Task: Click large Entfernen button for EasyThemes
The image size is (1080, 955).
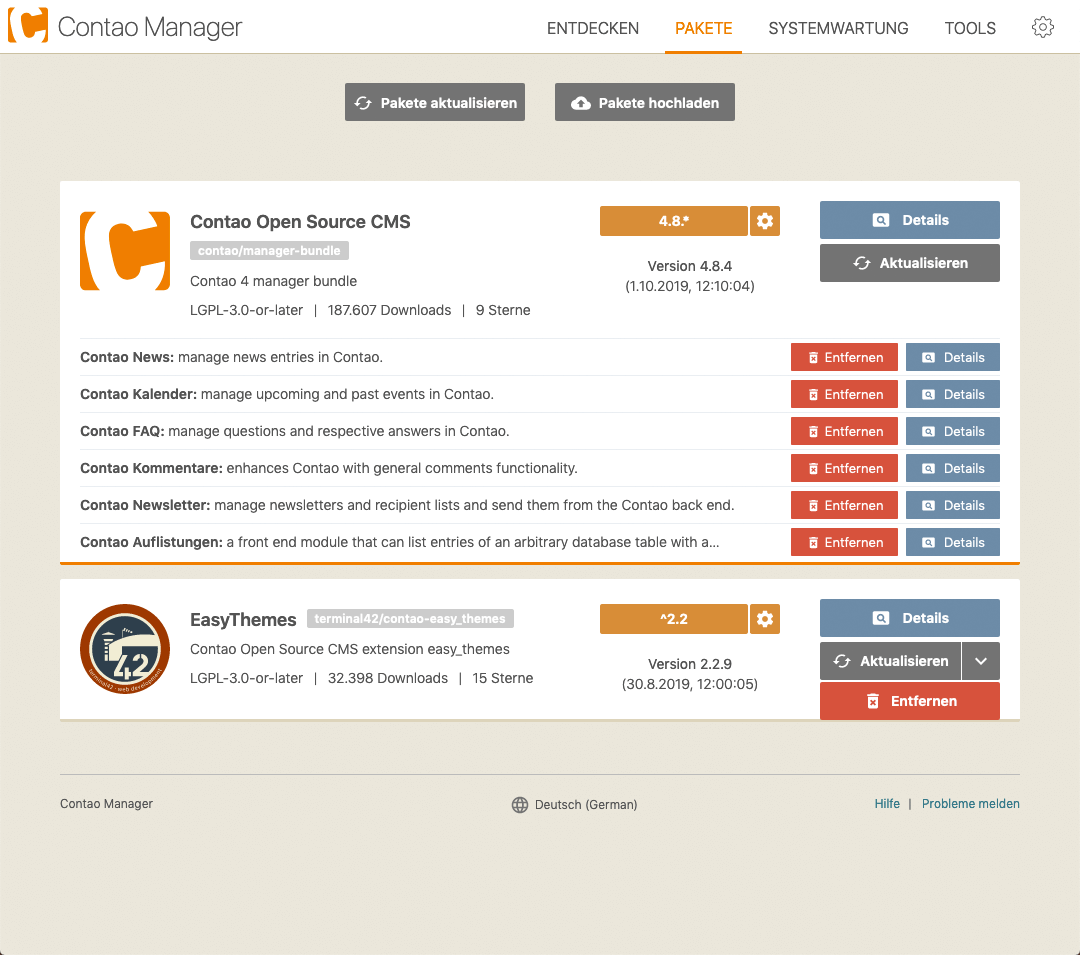Action: coord(909,701)
